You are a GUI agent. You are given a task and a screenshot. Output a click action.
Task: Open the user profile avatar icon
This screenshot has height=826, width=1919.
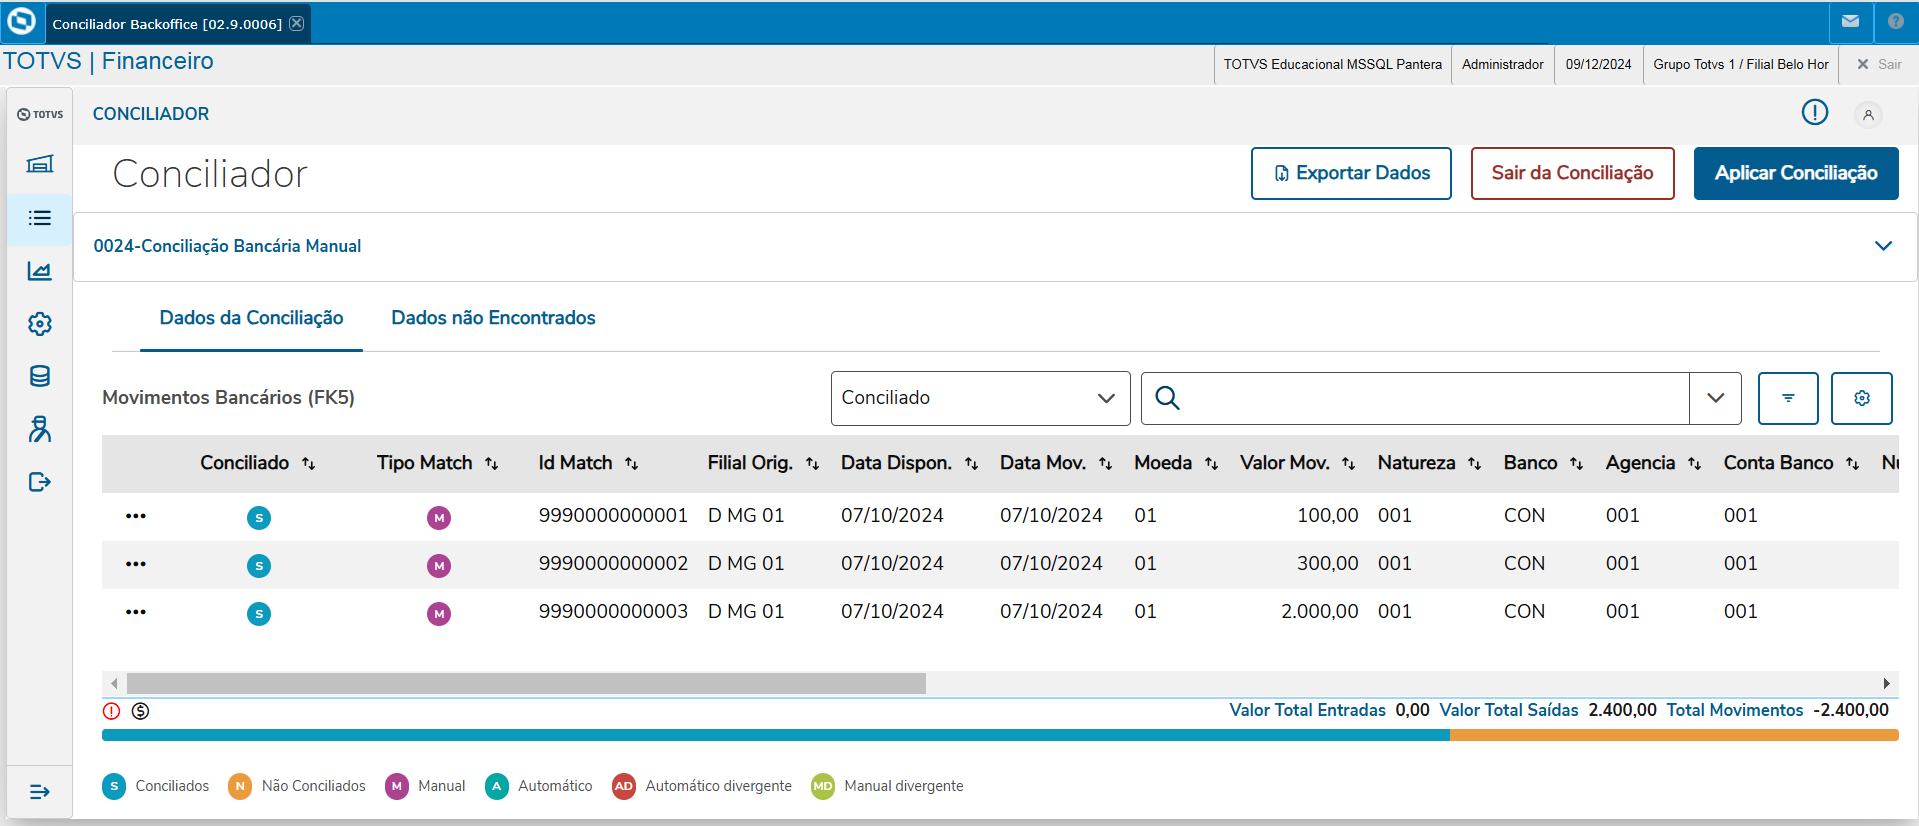coord(1868,115)
